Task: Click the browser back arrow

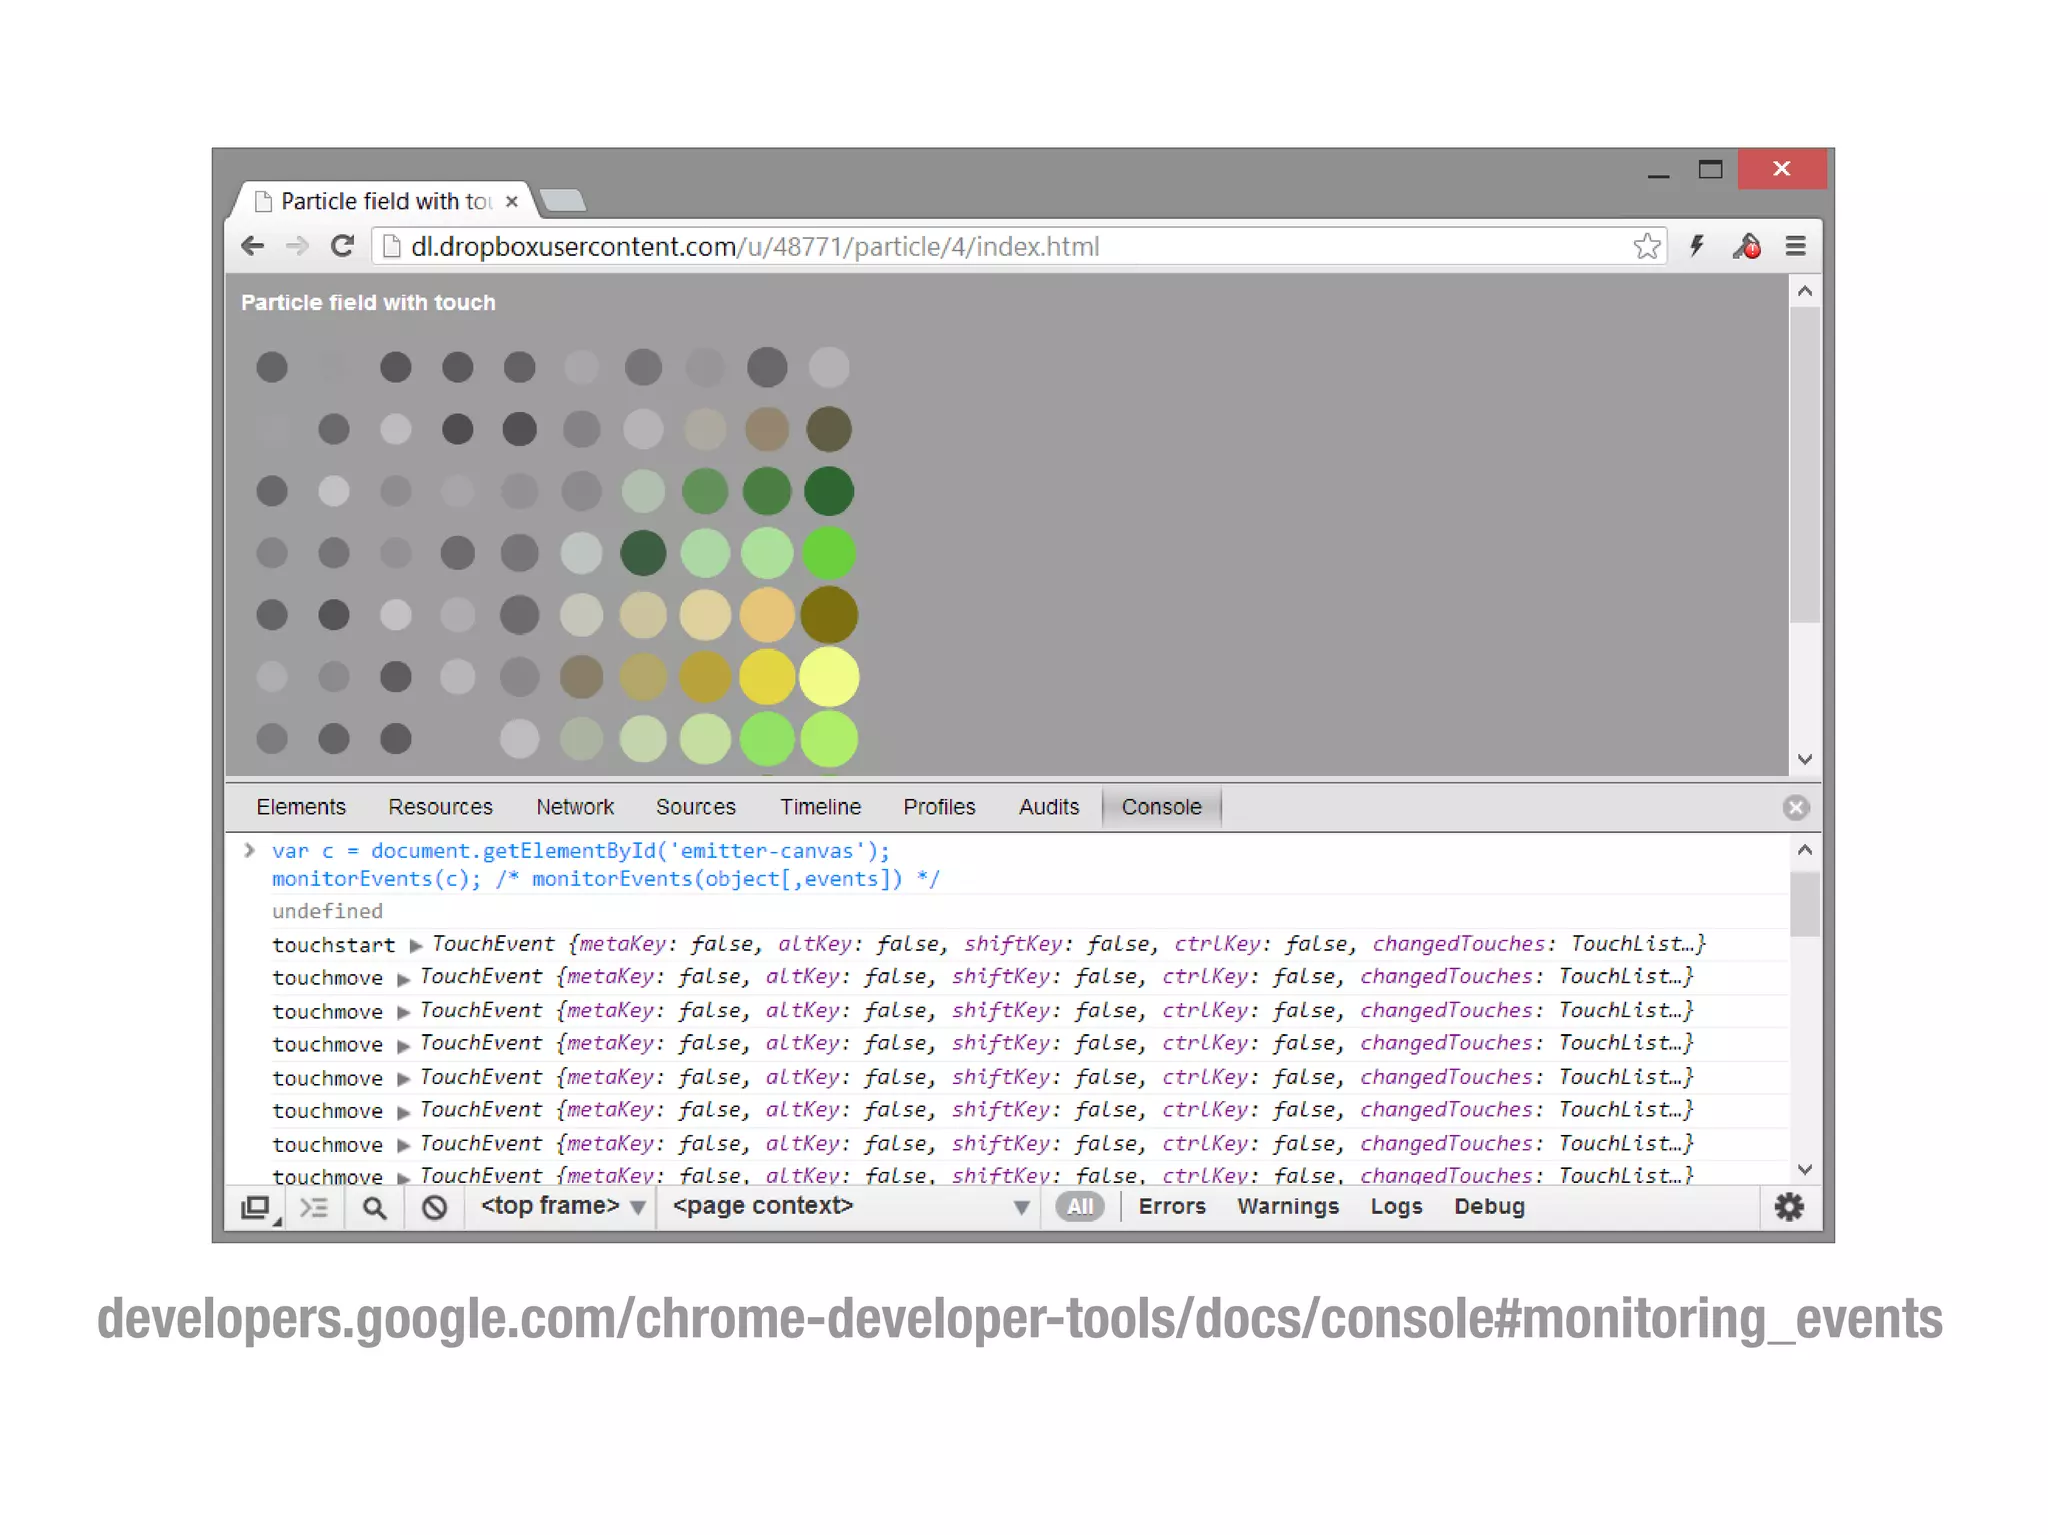Action: [253, 246]
